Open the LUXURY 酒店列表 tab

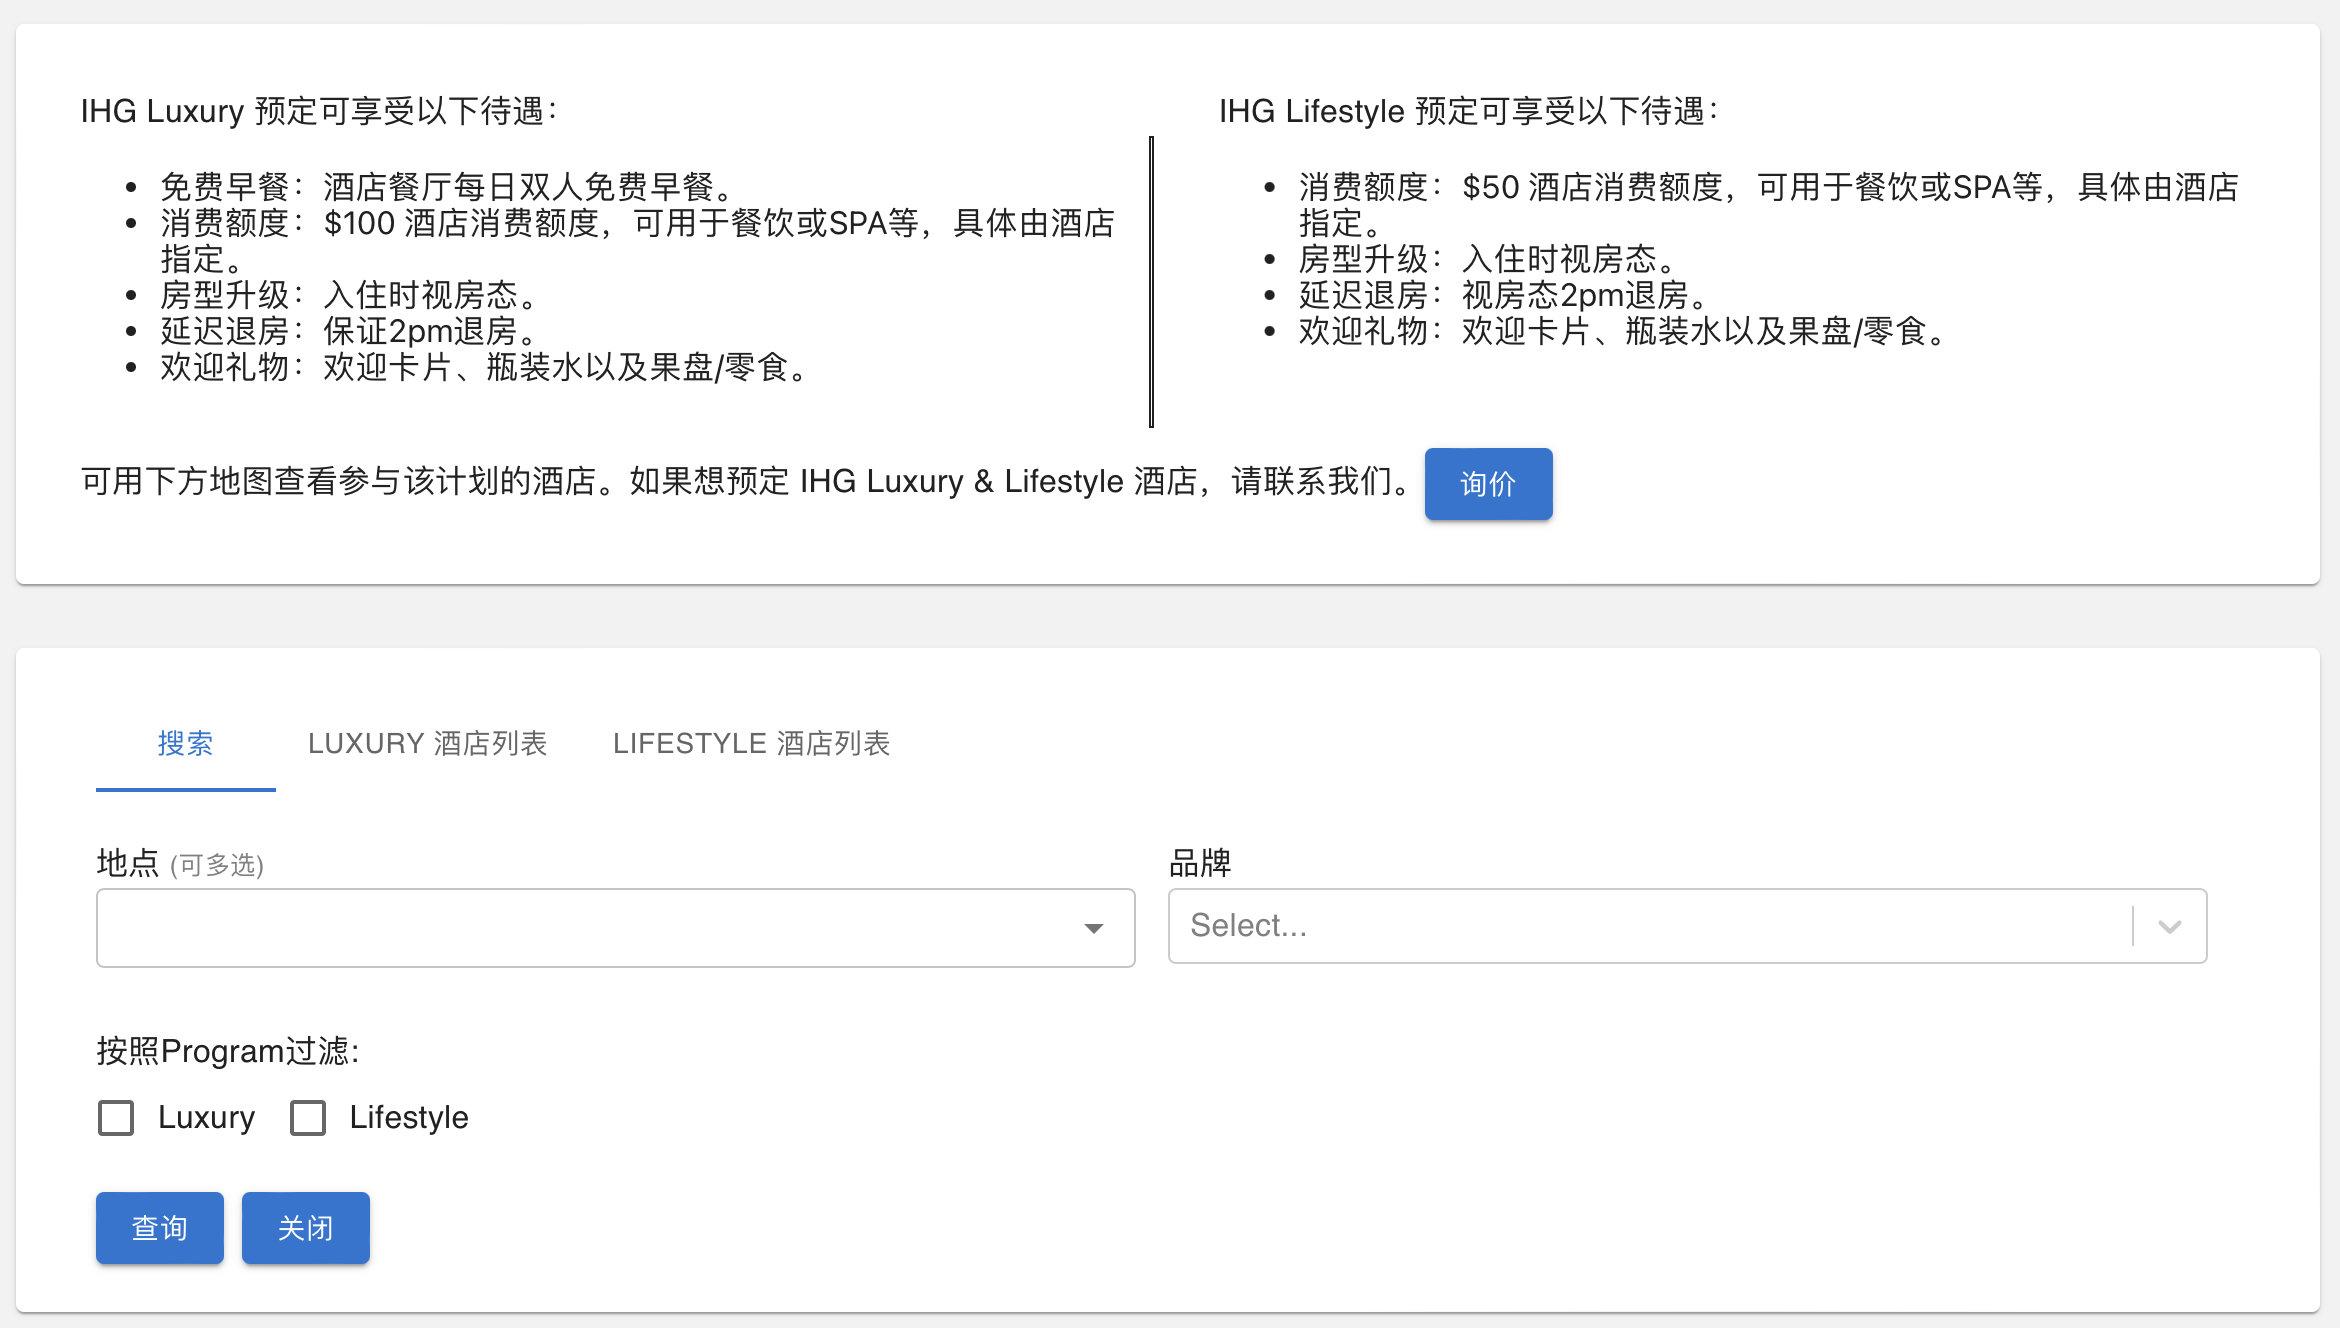[427, 744]
